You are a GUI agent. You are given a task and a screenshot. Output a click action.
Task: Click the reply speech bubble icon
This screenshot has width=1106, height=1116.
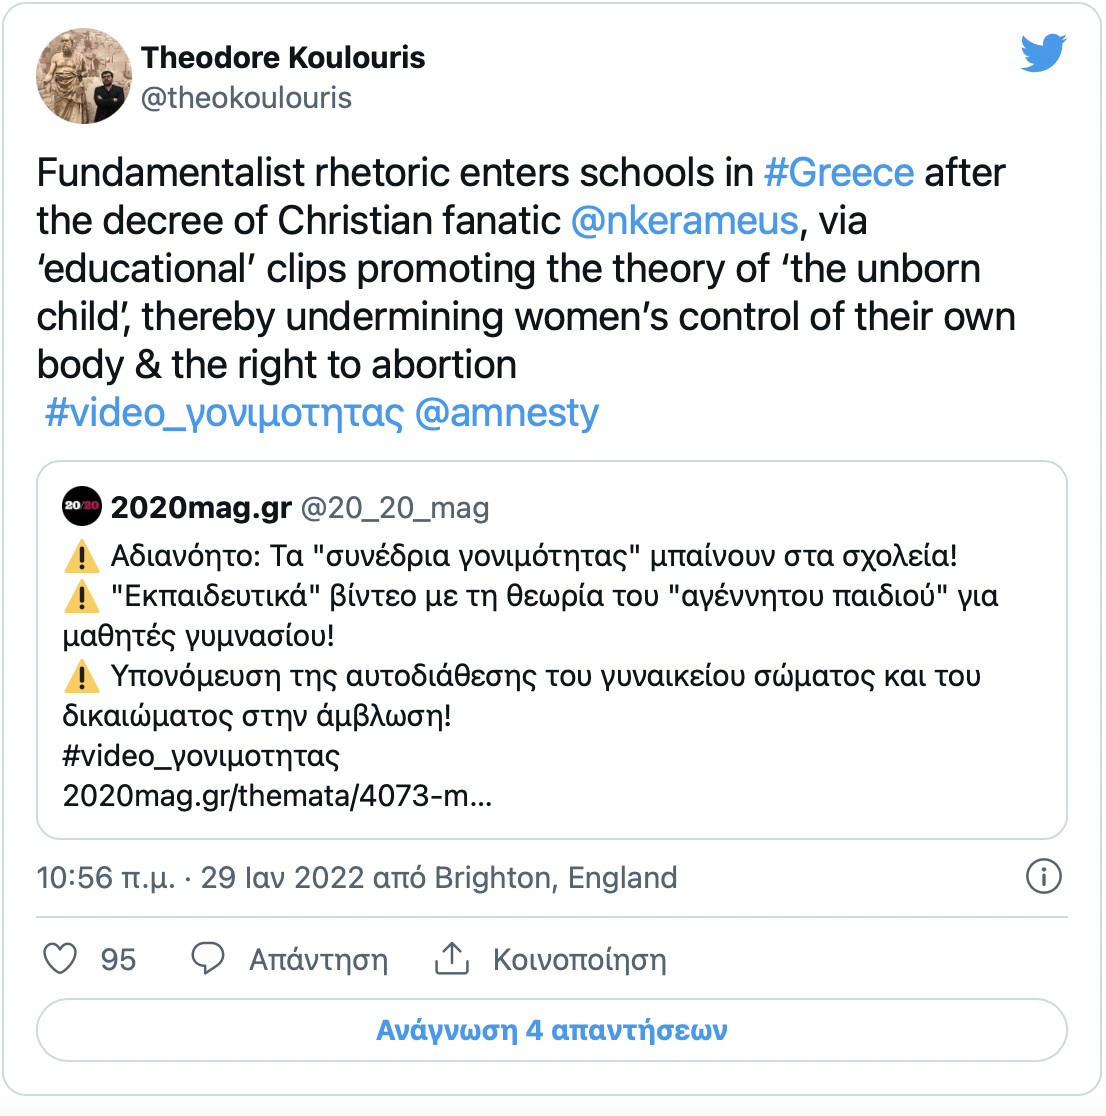tap(207, 959)
